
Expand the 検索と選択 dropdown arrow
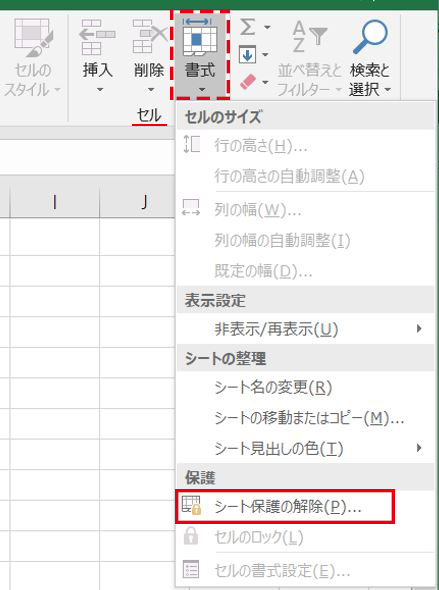coord(387,90)
